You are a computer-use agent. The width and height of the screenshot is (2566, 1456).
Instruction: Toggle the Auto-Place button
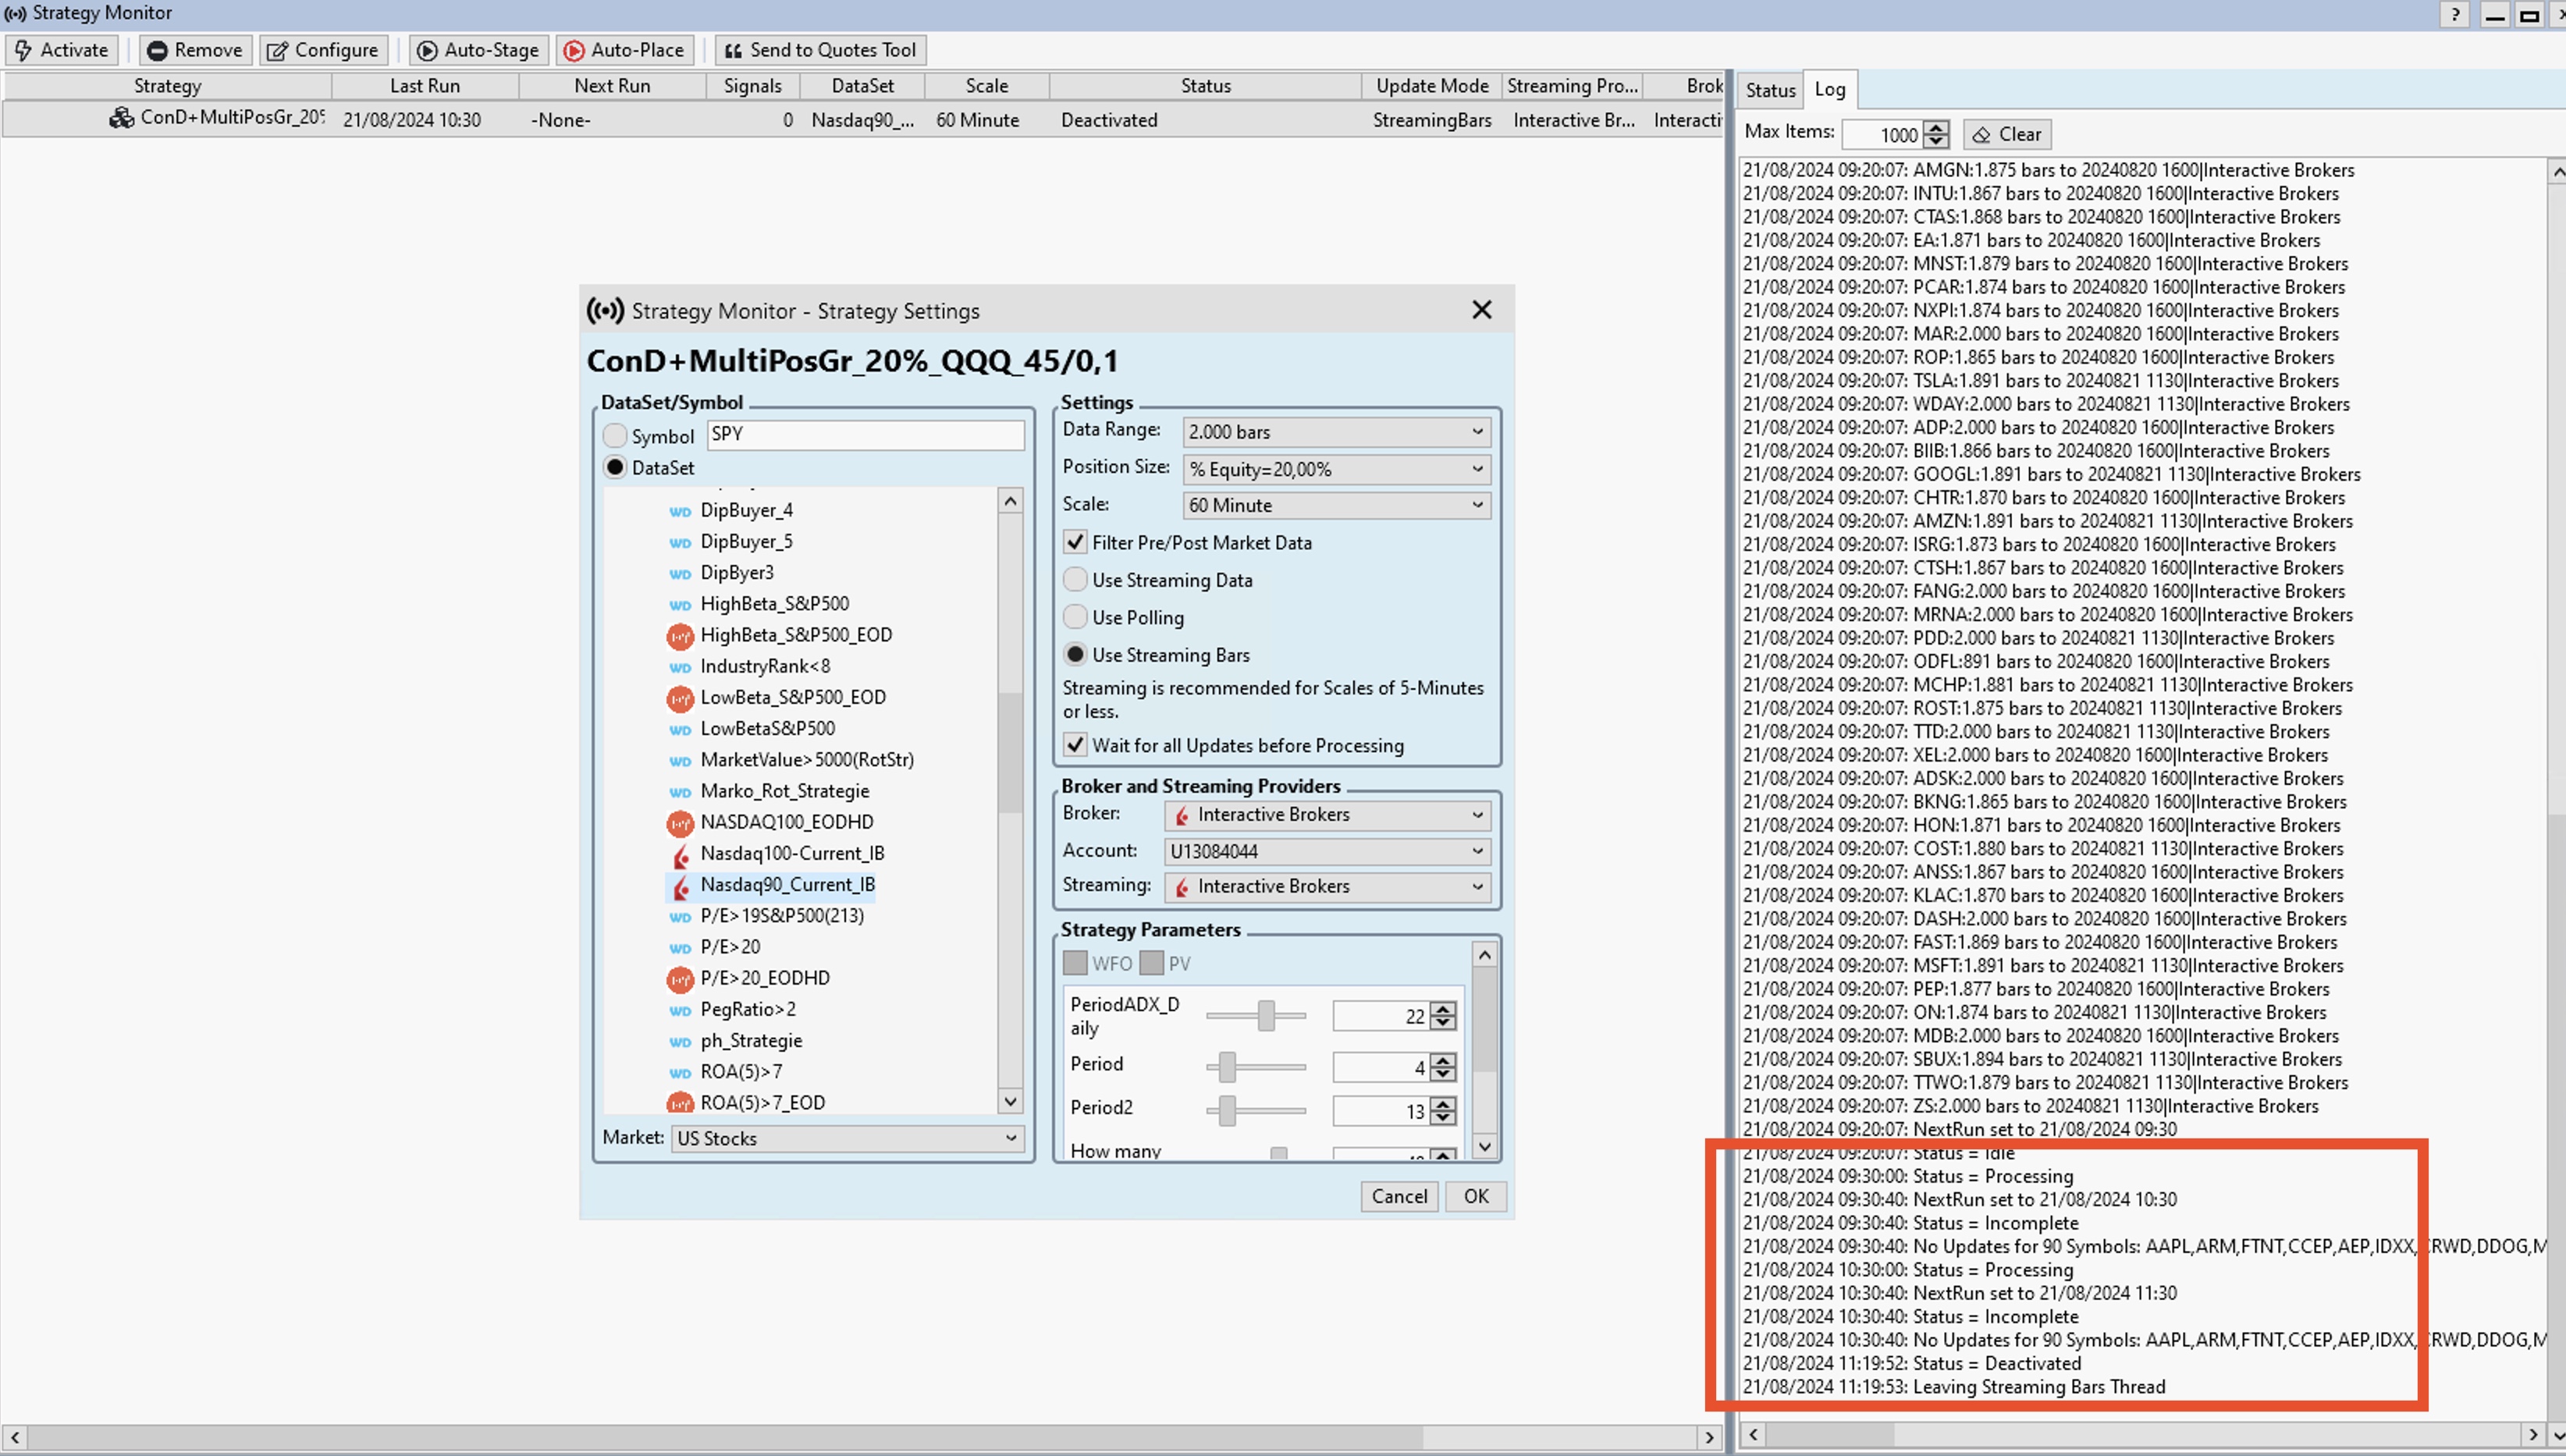(625, 50)
